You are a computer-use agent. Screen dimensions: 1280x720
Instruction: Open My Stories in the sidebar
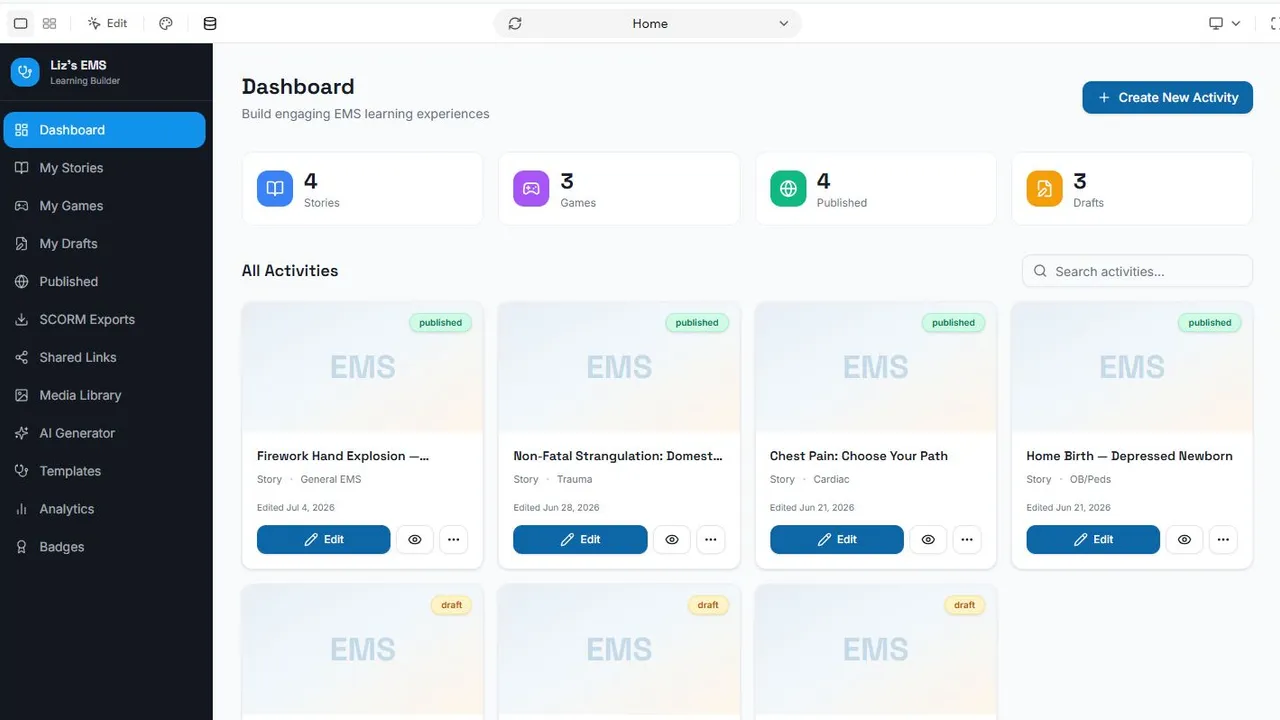(105, 168)
